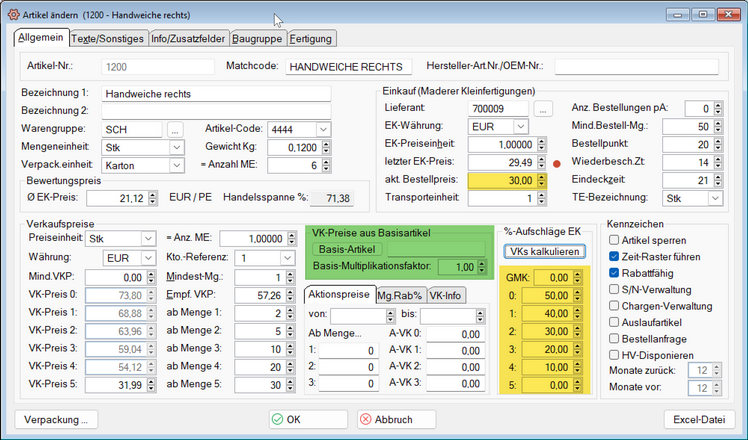Open the TE-Bezeichnung dropdown
This screenshot has height=440, width=748.
[715, 199]
